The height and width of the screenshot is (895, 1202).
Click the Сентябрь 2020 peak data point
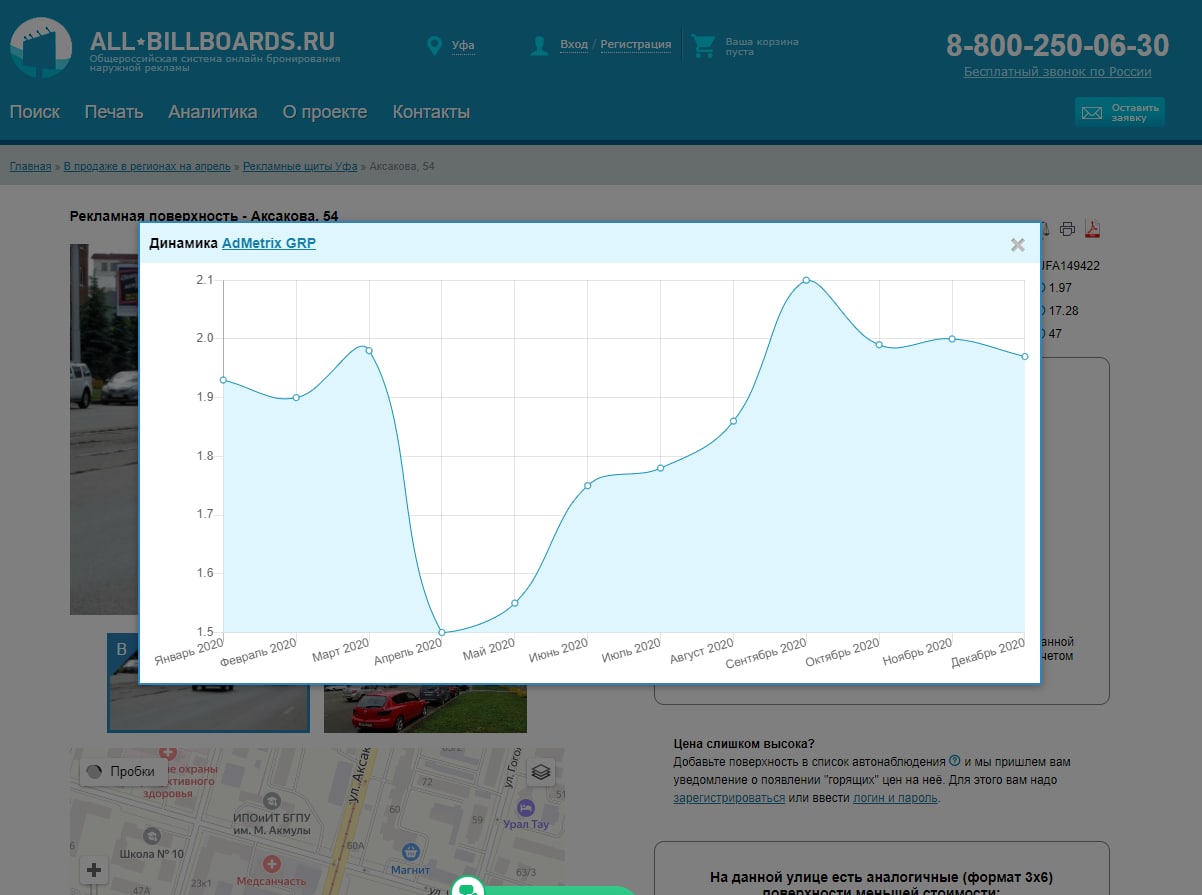click(x=806, y=280)
